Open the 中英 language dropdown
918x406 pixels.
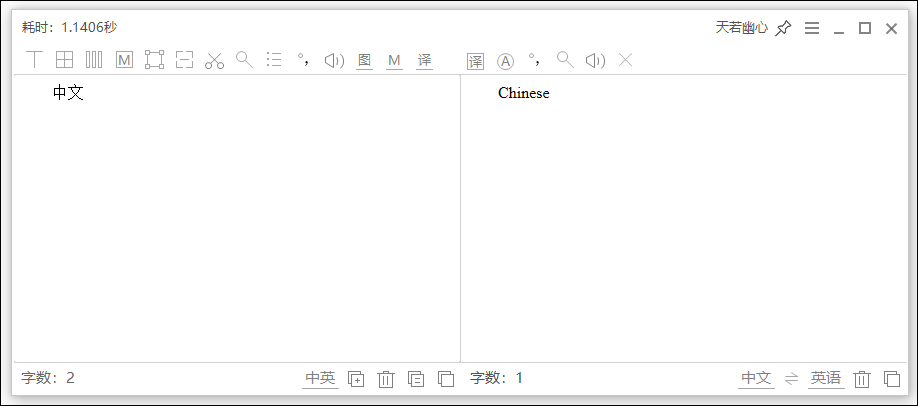[320, 378]
